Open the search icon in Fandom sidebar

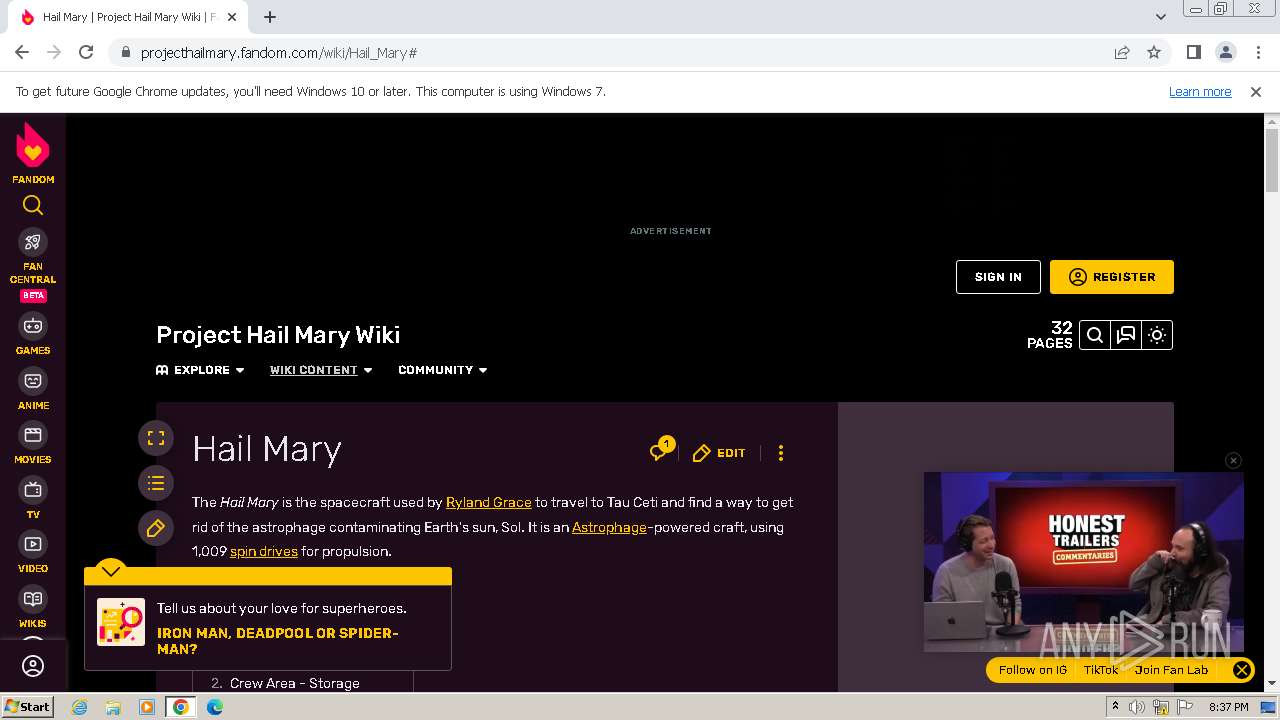33,205
